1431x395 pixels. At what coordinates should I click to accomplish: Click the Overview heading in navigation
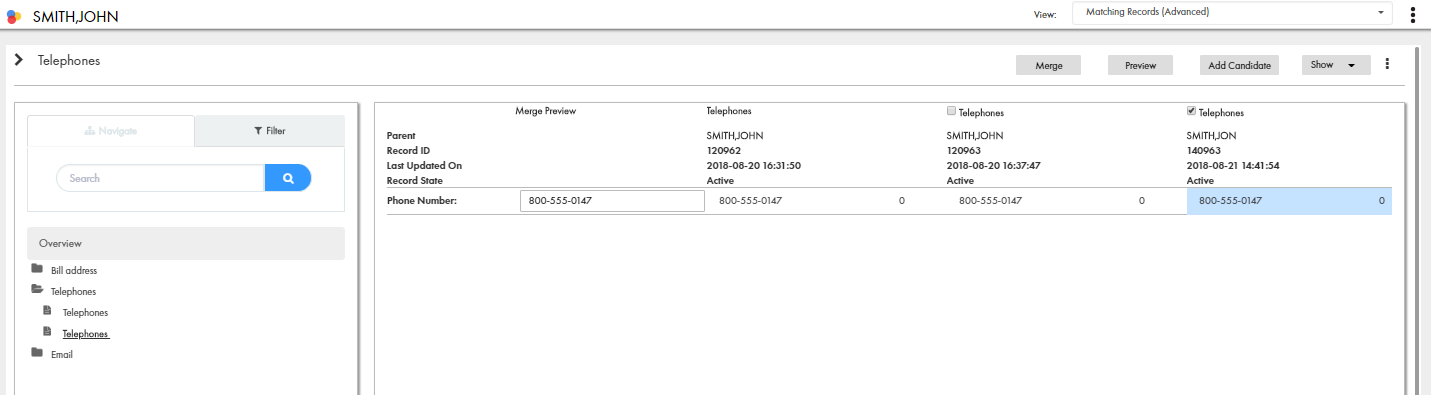pos(186,243)
